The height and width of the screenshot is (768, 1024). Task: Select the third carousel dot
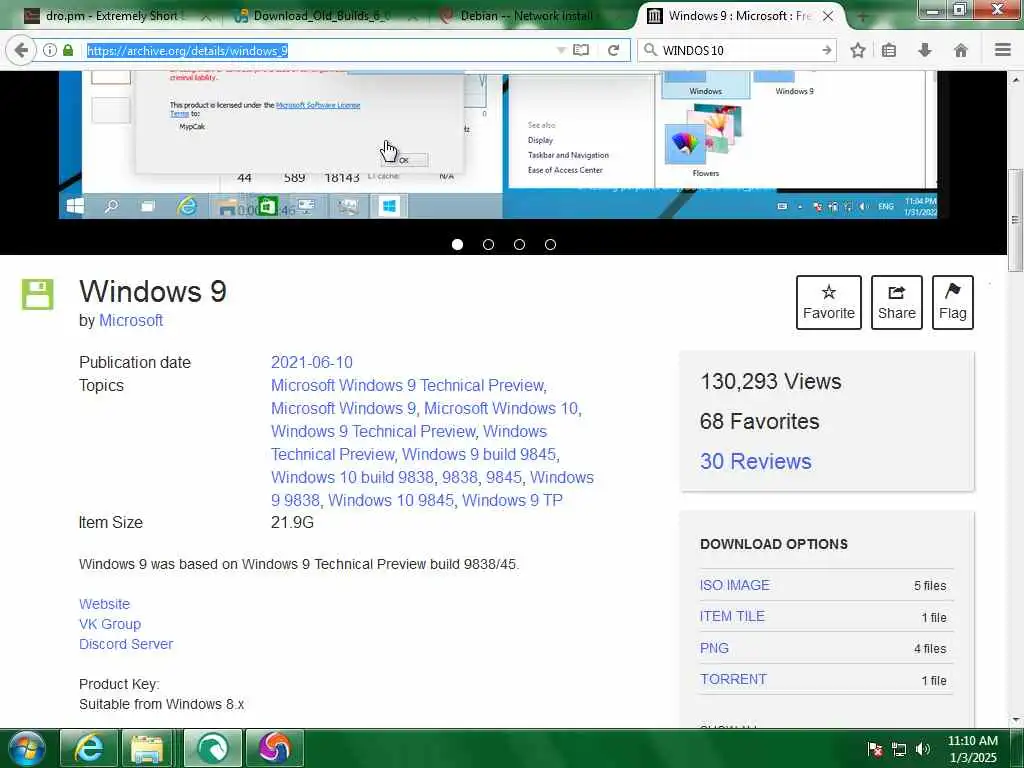pyautogui.click(x=519, y=244)
